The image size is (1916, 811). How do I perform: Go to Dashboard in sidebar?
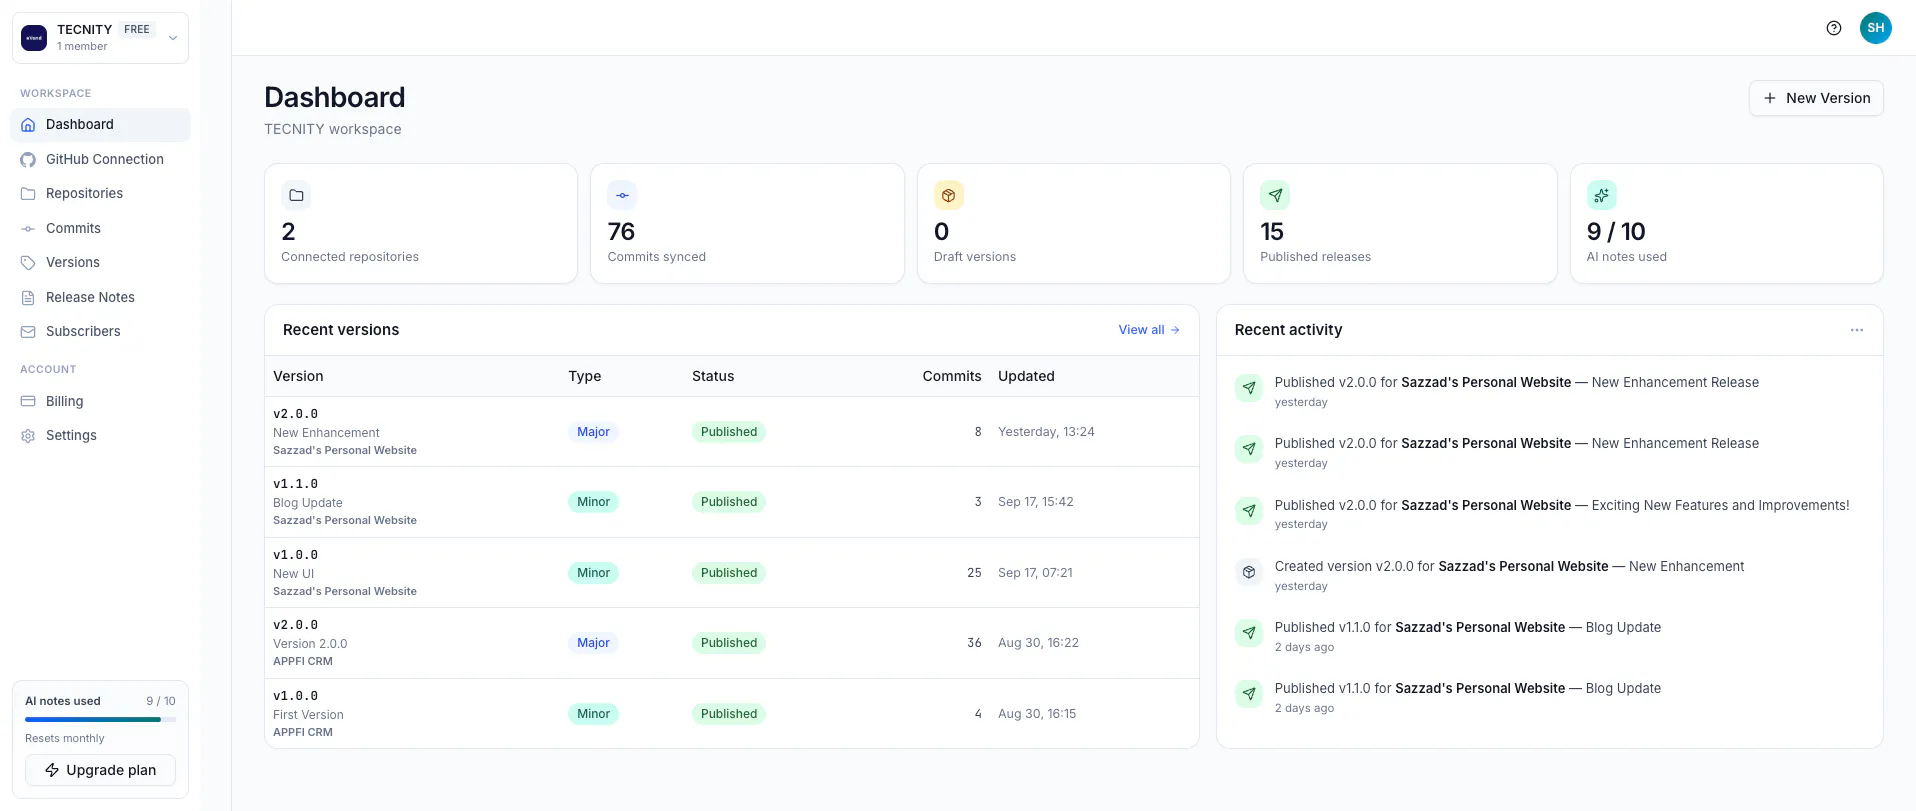[100, 125]
